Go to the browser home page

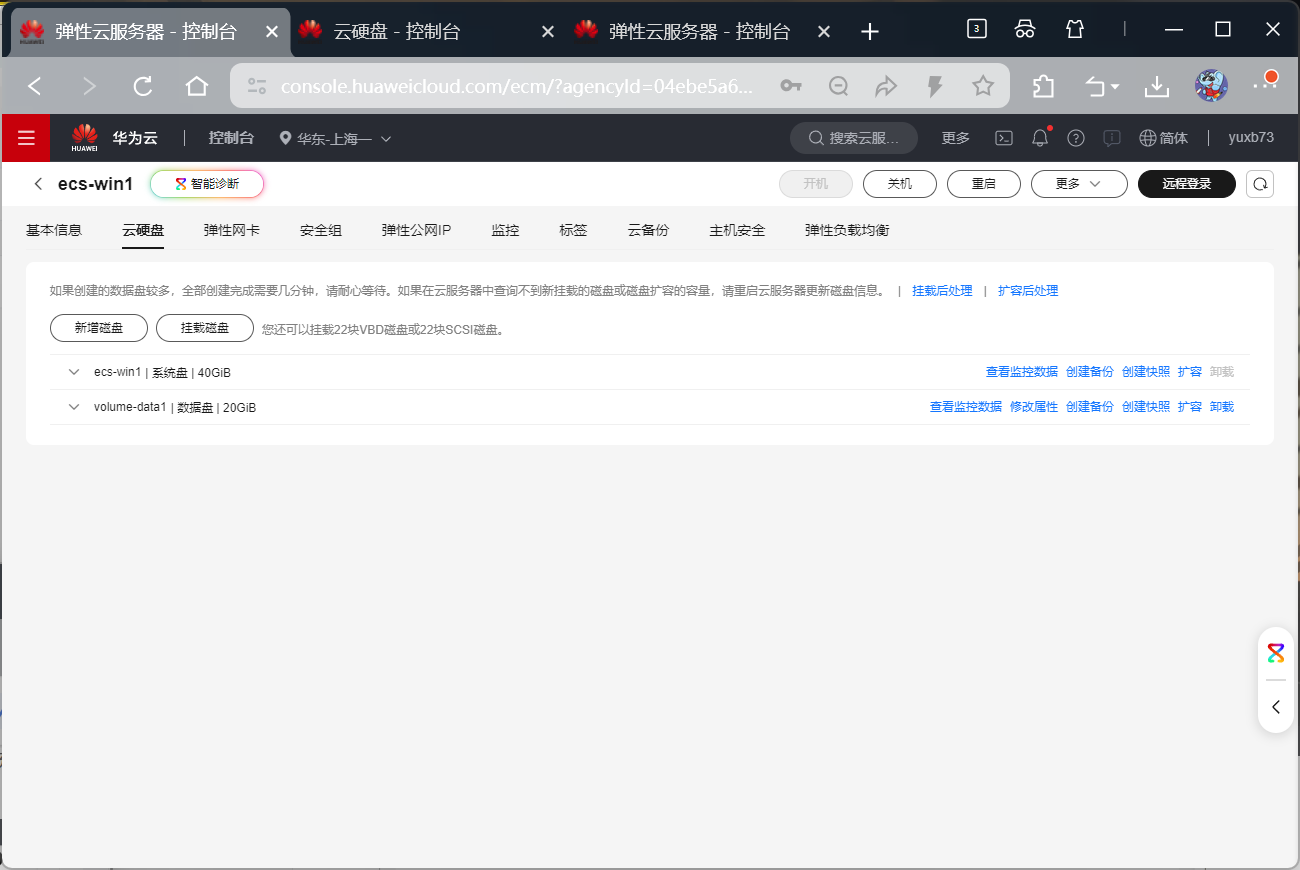(197, 86)
